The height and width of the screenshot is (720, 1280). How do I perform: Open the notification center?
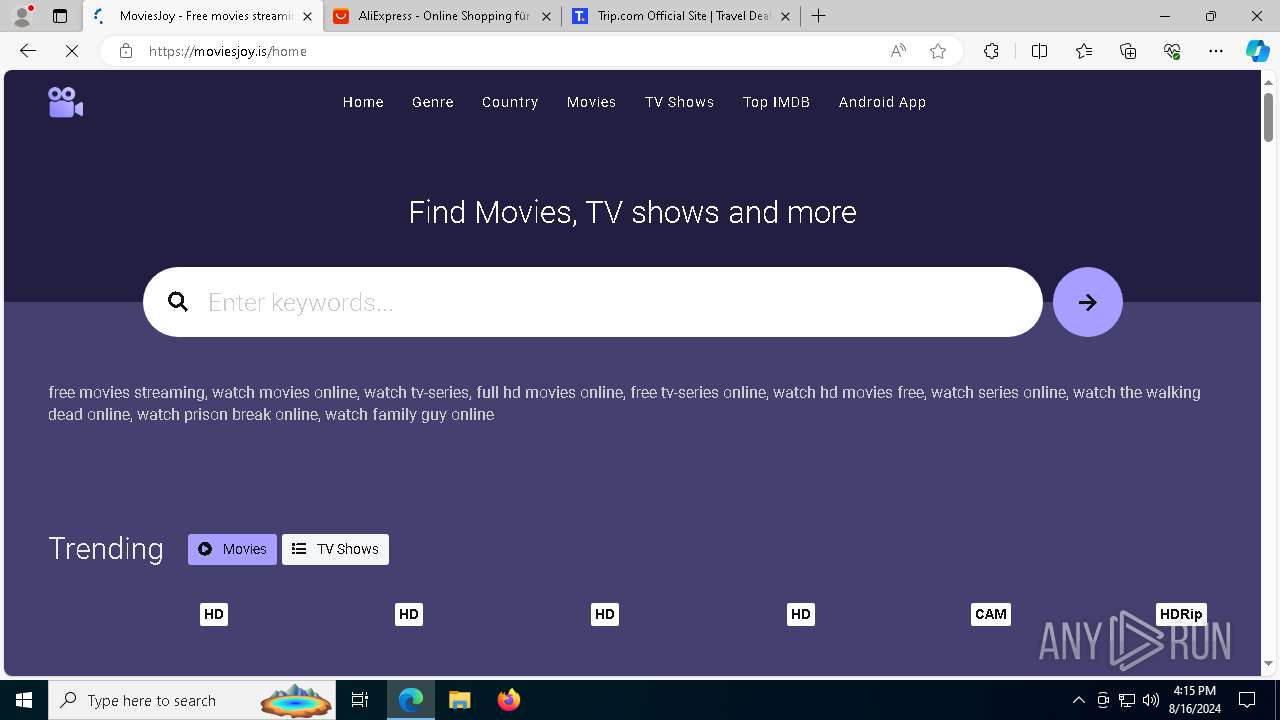[x=1247, y=700]
